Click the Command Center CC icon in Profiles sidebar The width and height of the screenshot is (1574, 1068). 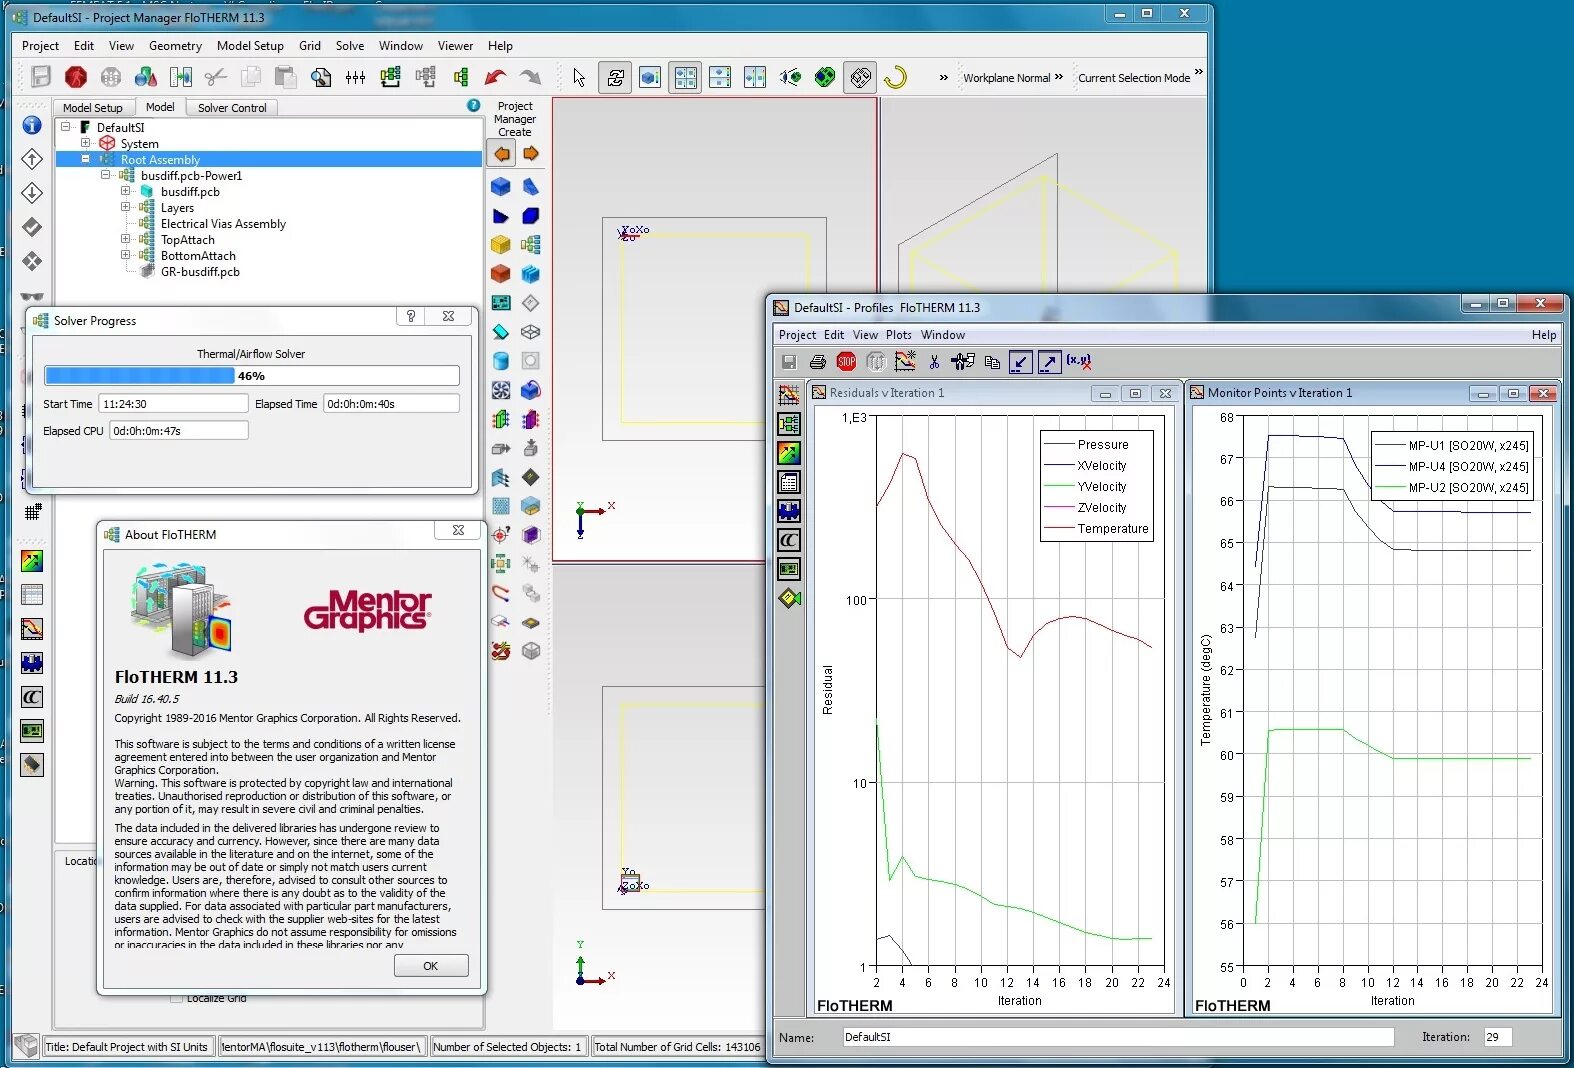(x=789, y=540)
